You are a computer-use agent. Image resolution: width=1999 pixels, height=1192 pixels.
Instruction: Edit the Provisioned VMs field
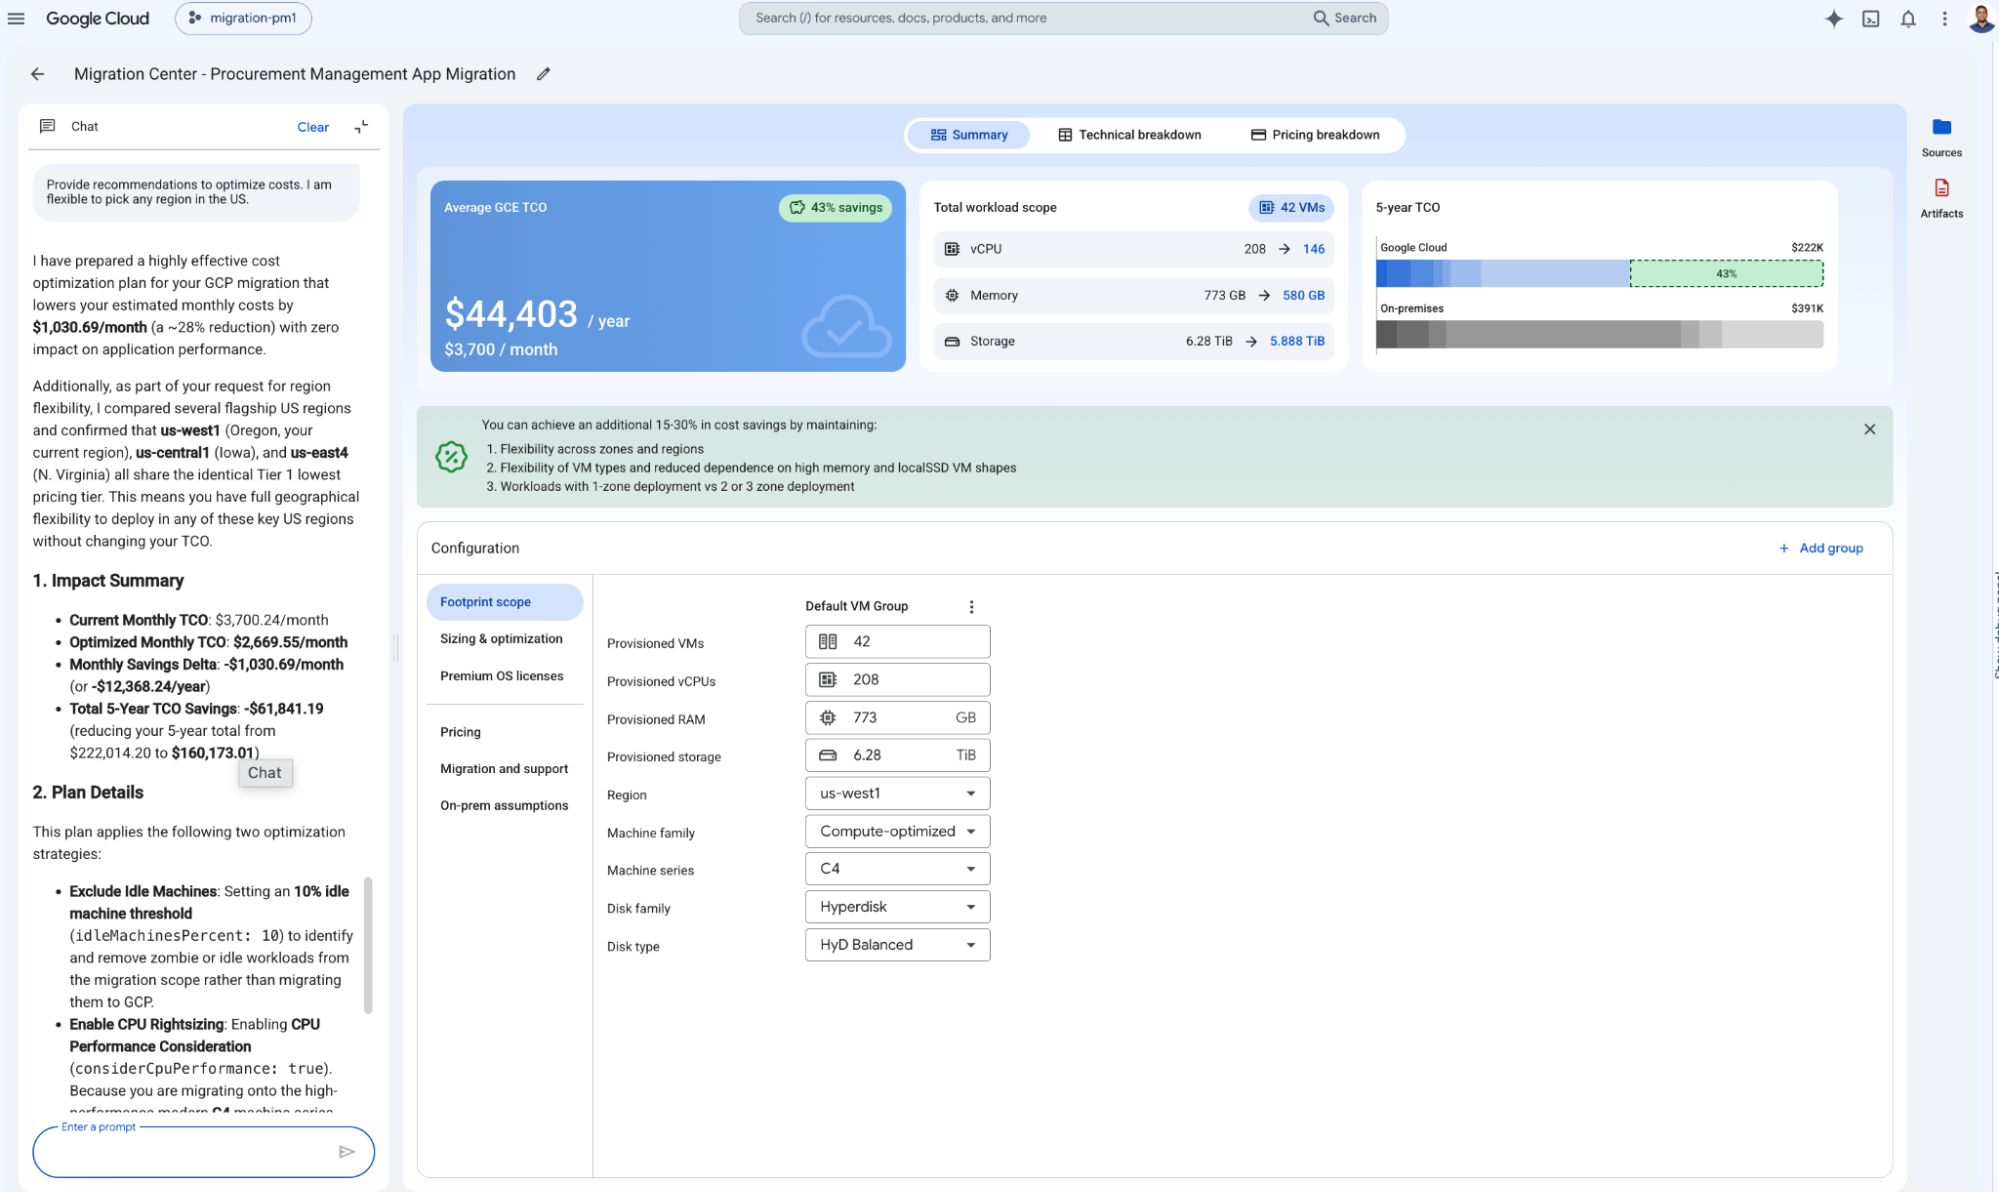(897, 642)
